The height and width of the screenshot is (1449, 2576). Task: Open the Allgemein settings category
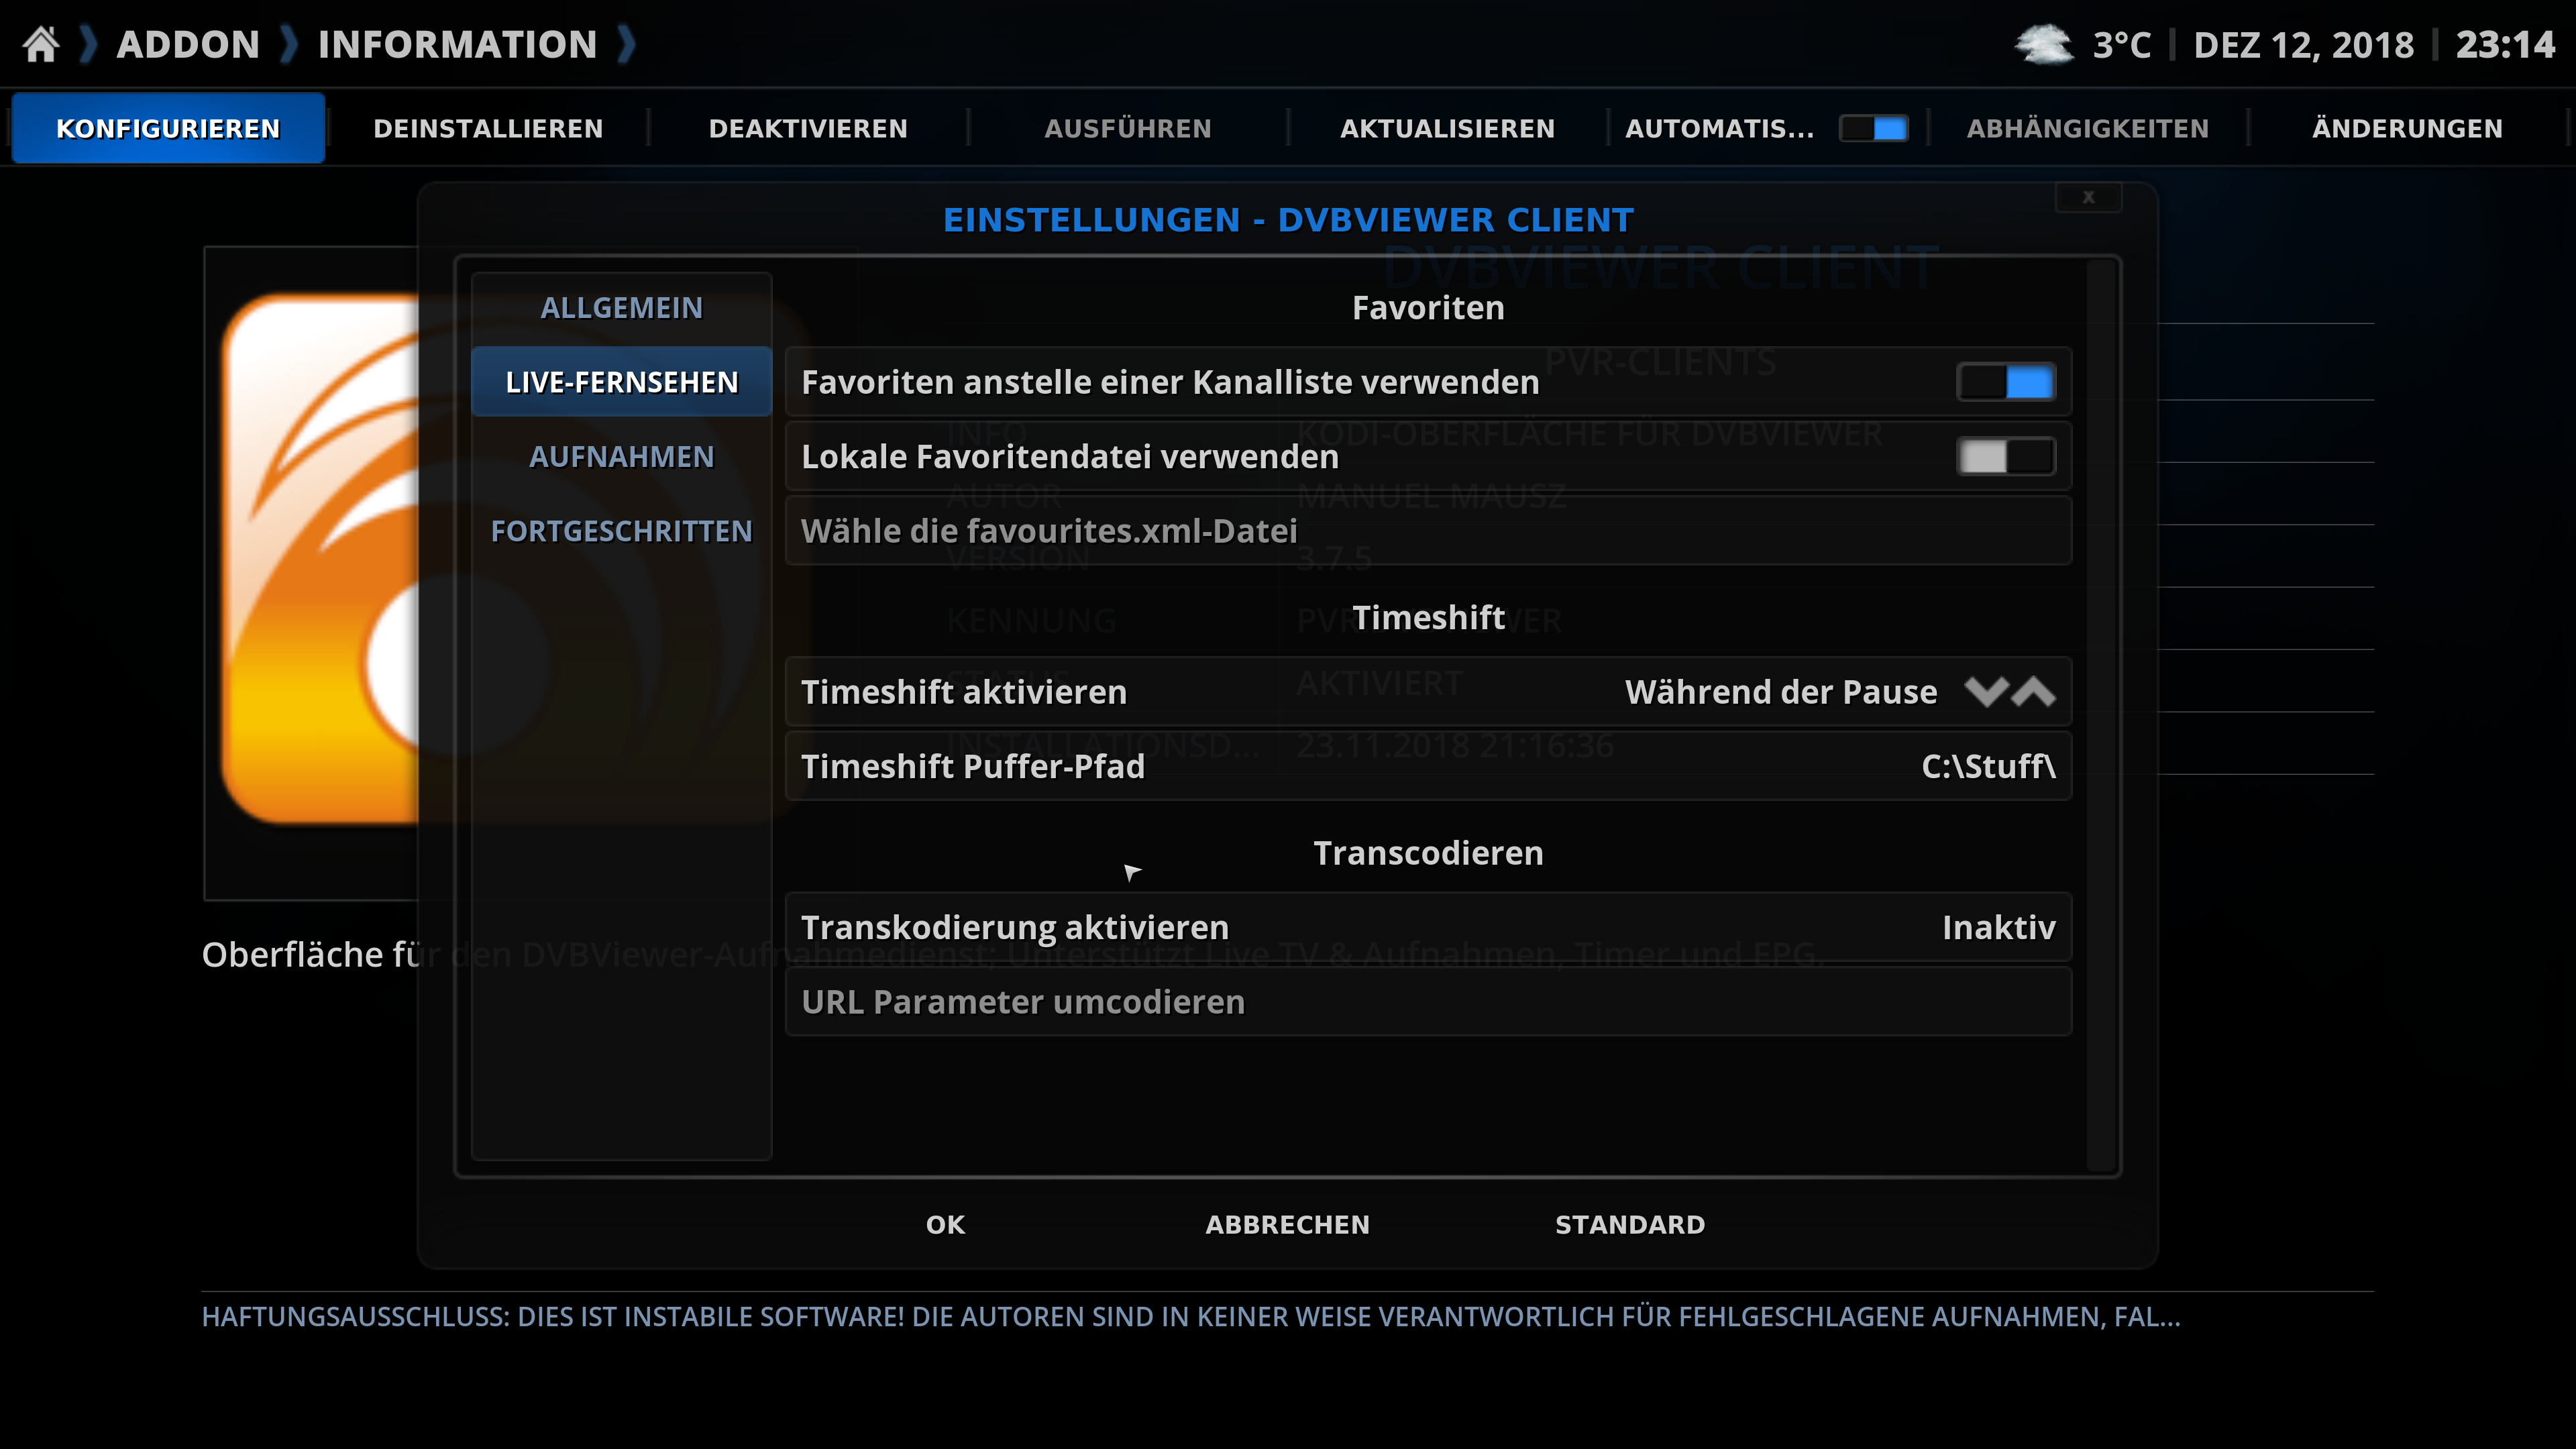(x=621, y=308)
